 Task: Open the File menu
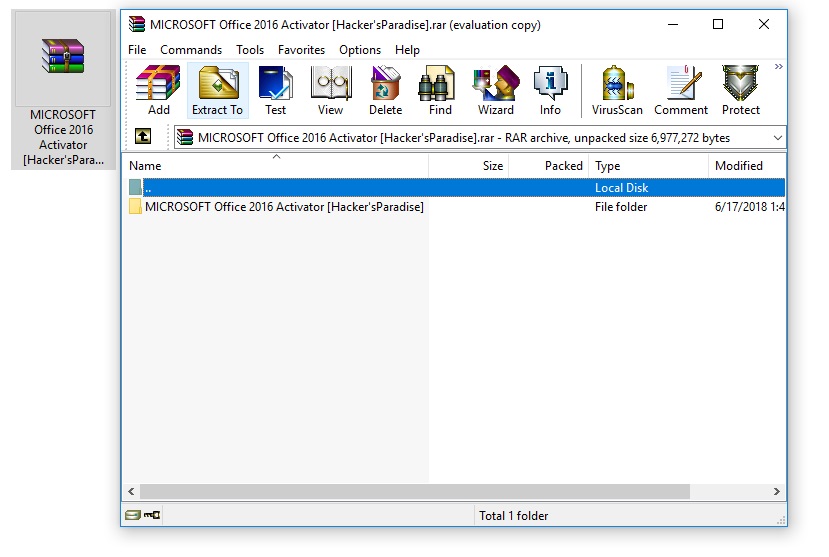click(137, 50)
